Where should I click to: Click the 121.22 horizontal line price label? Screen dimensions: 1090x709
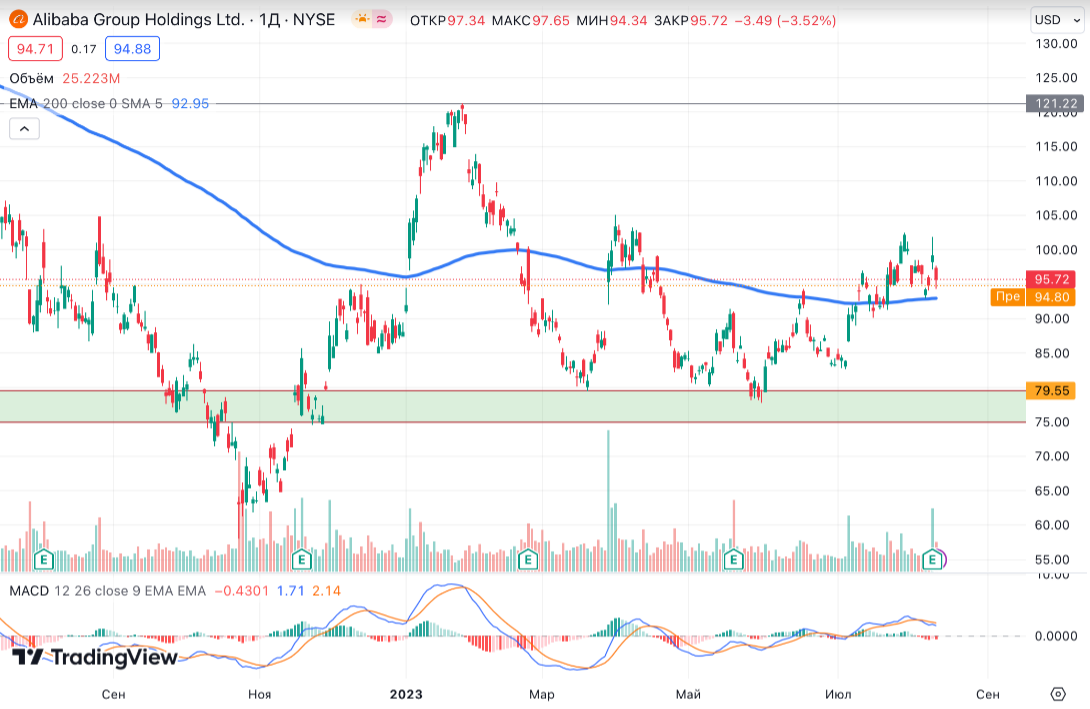pos(1056,104)
